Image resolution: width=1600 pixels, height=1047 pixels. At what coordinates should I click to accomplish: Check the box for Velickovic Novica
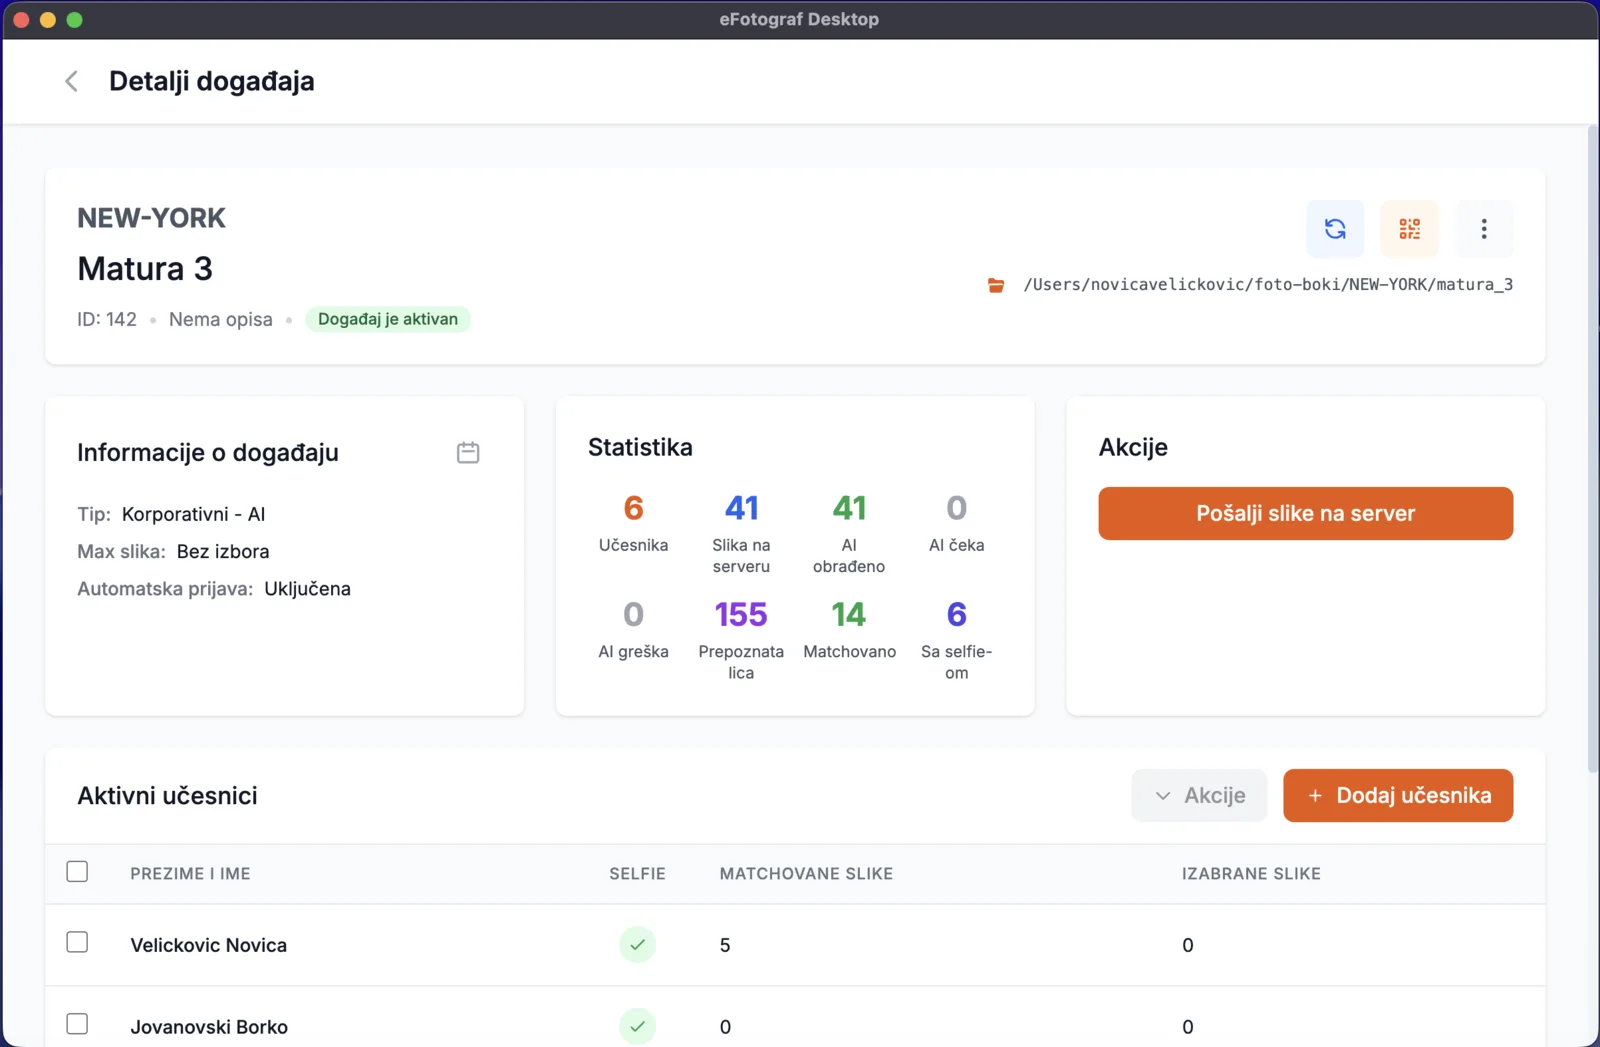[x=77, y=943]
